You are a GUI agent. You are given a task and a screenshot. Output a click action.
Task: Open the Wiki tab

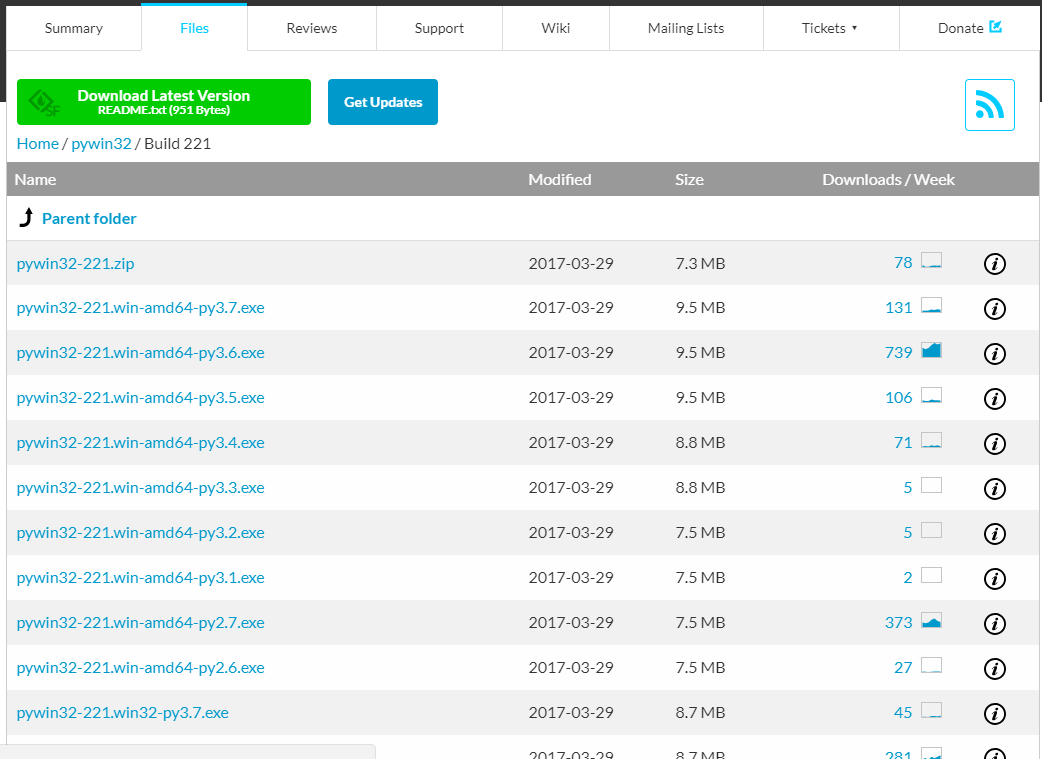click(556, 28)
